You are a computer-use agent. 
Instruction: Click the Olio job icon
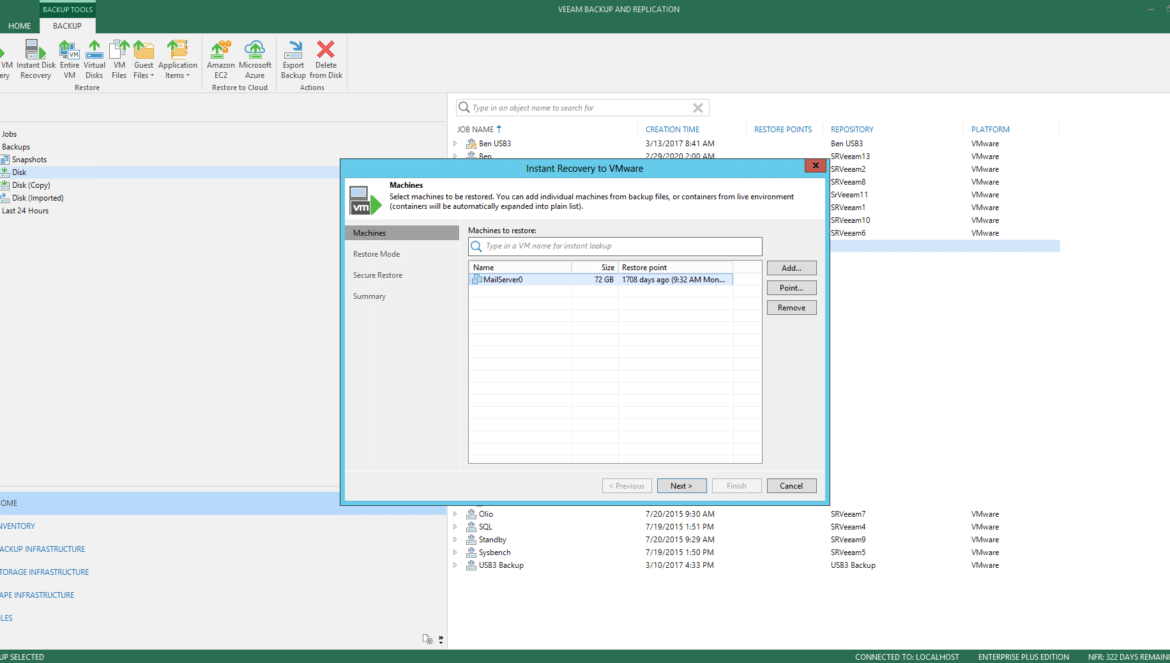click(471, 514)
